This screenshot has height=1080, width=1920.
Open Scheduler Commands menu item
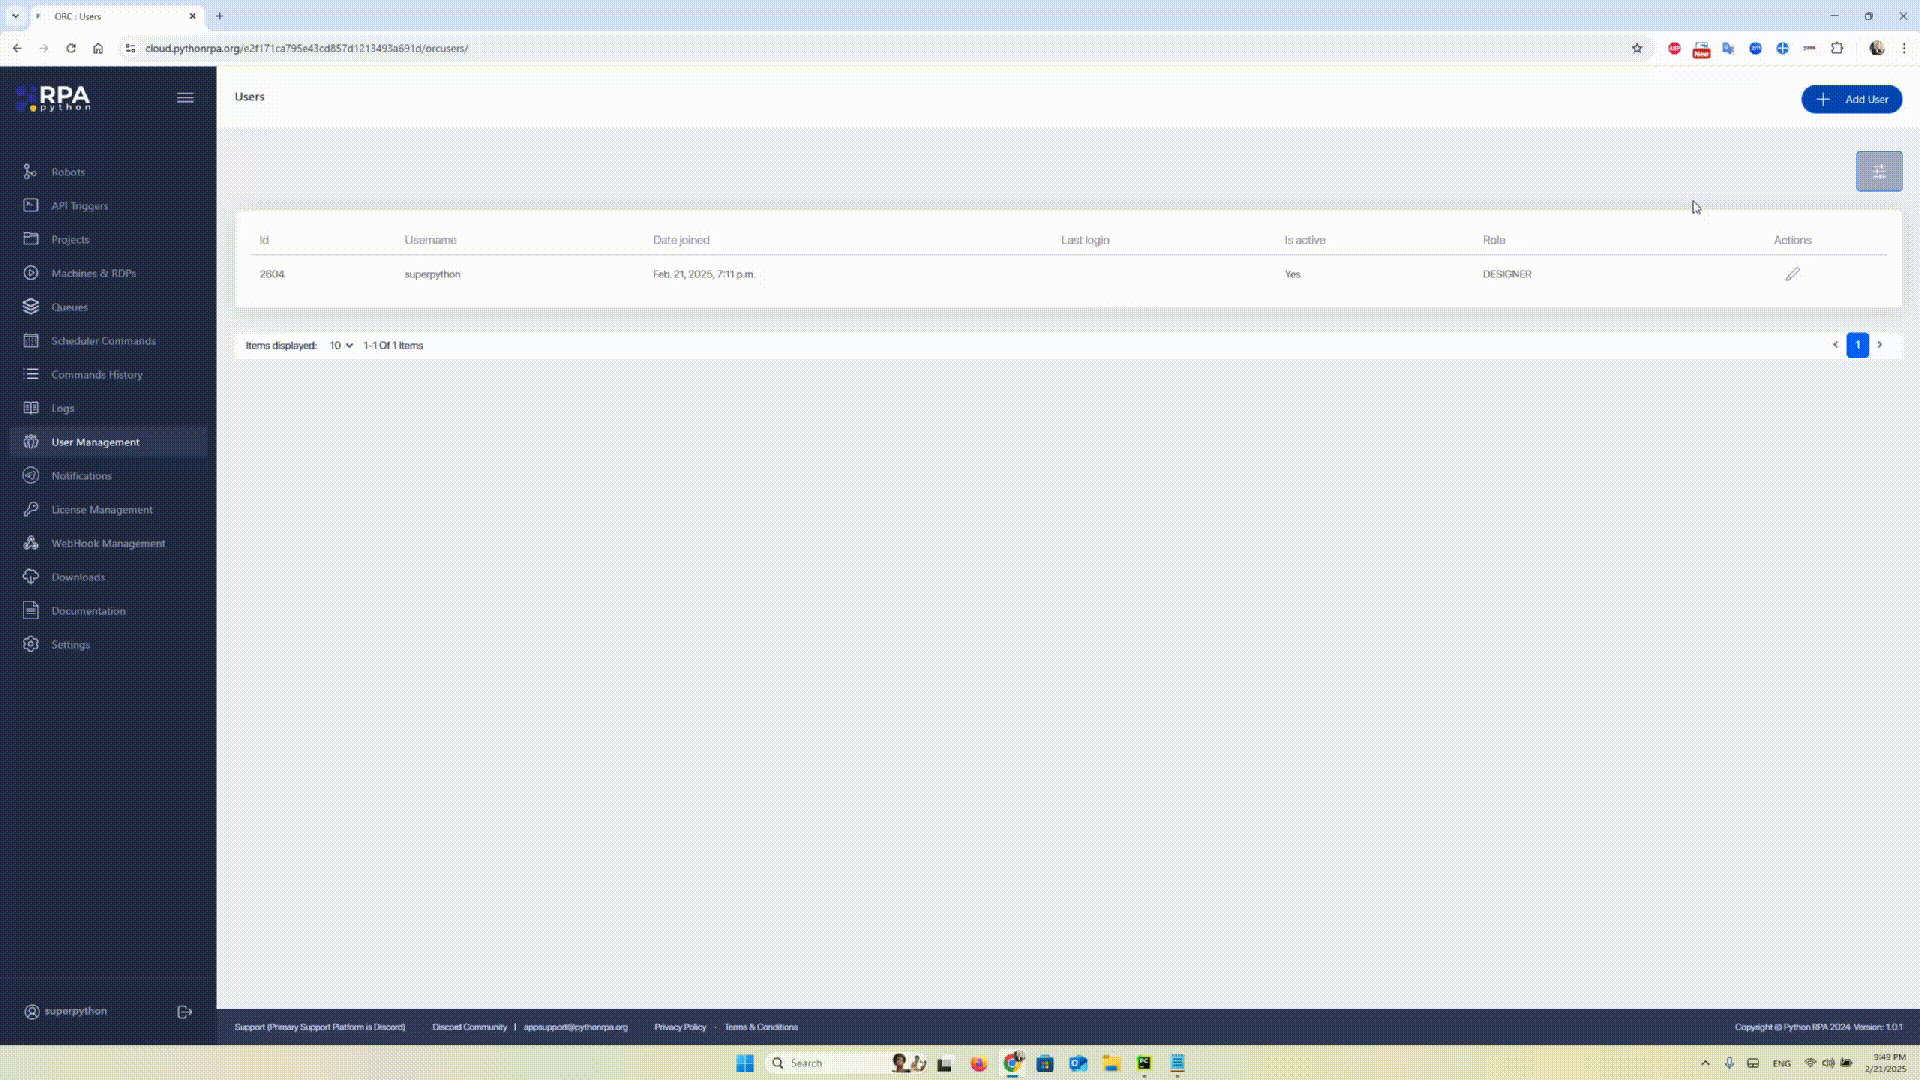(103, 341)
